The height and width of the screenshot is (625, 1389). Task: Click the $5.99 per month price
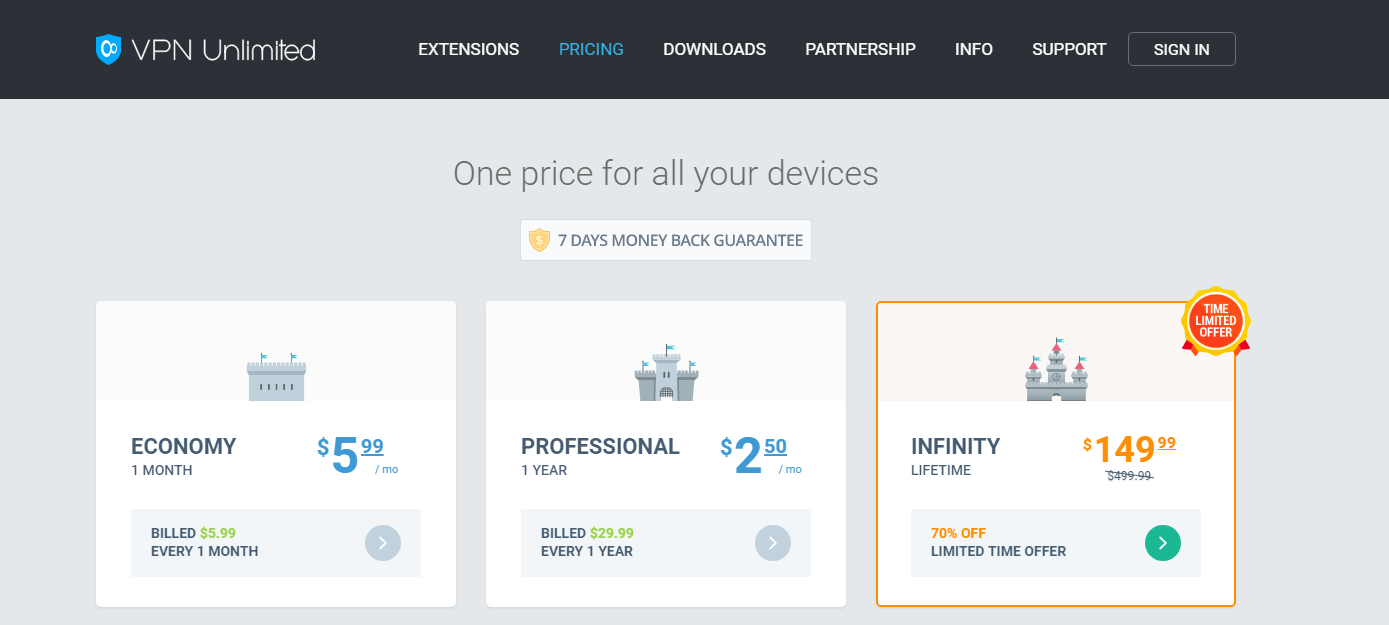[x=358, y=456]
